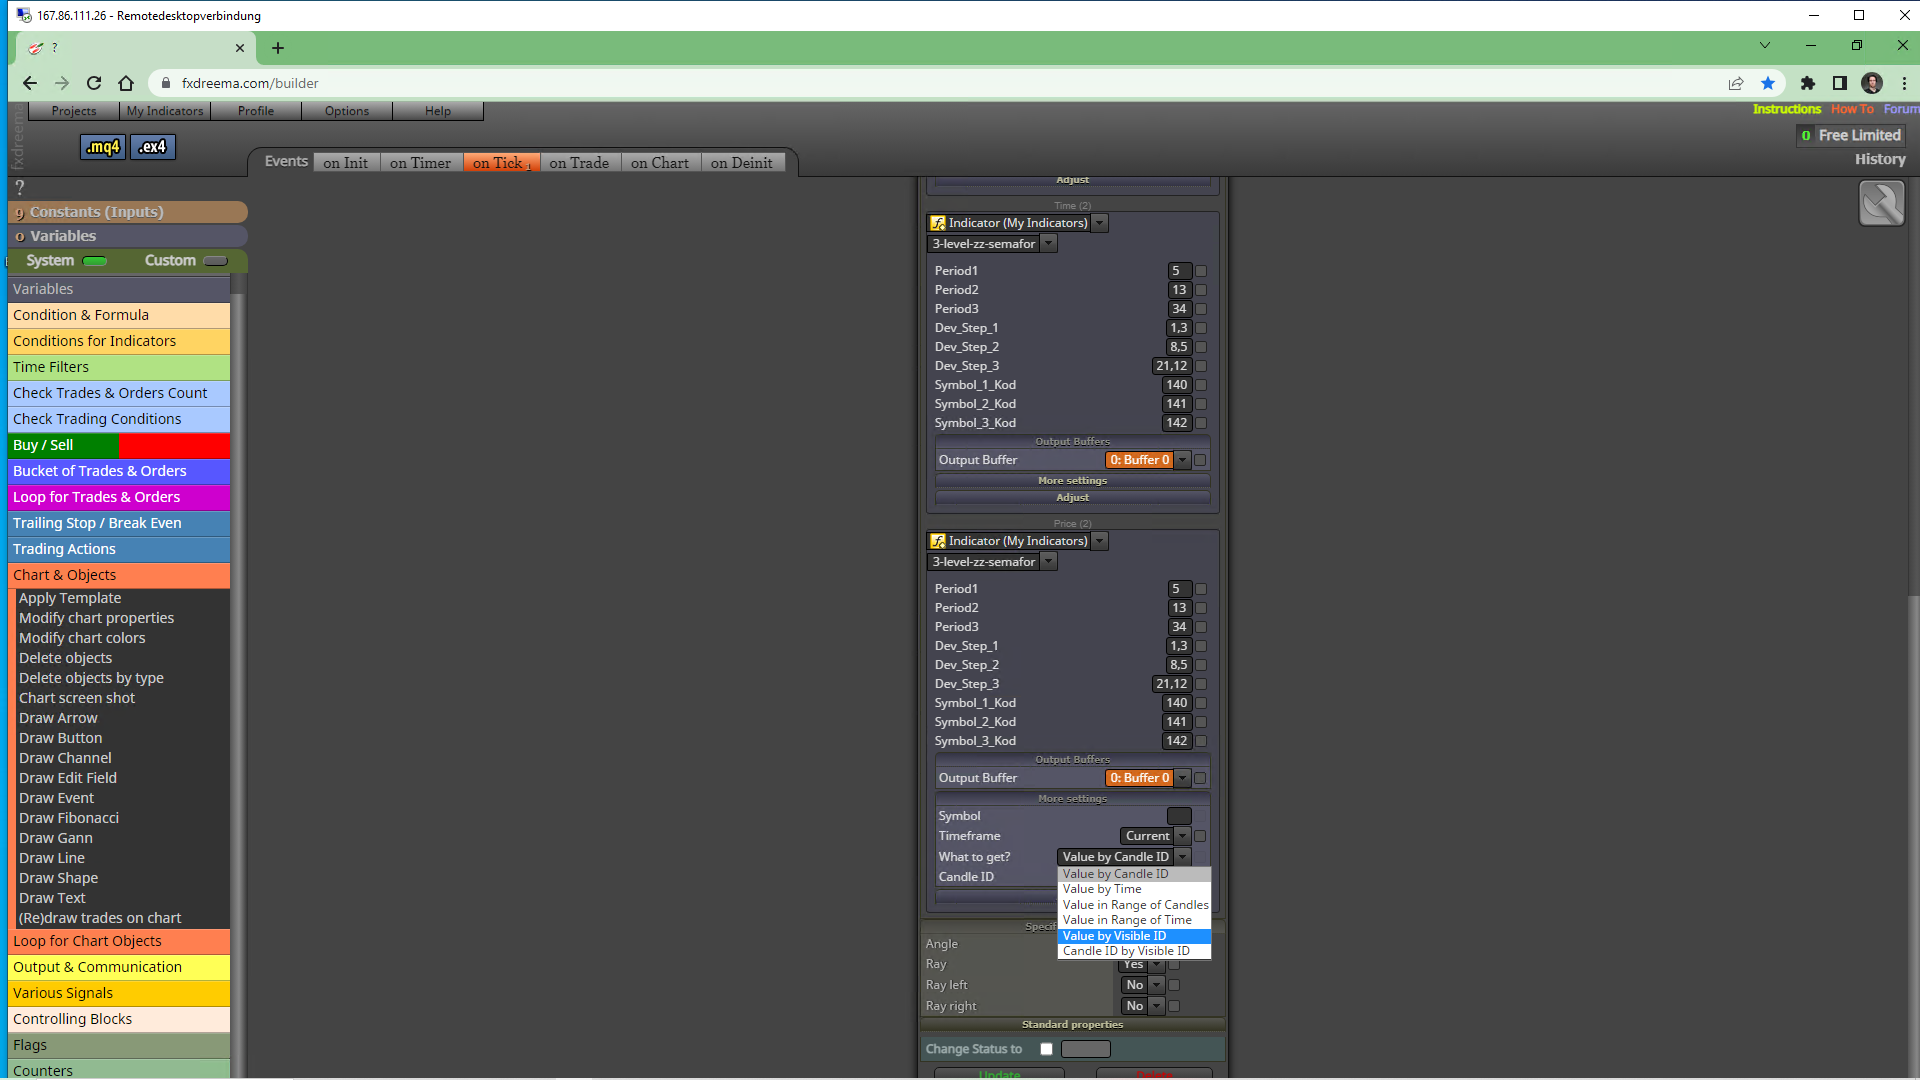Open upper Output Buffer 0 dropdown arrow
This screenshot has width=1920, height=1080.
click(1182, 460)
